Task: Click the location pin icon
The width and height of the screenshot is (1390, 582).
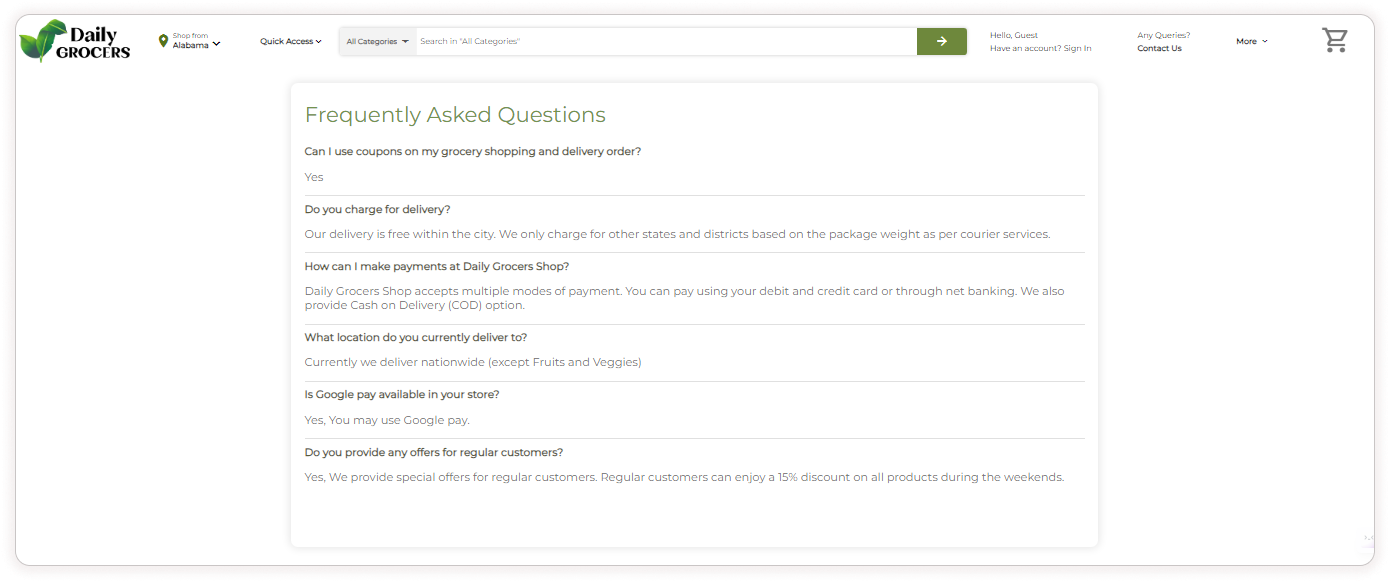Action: coord(163,41)
